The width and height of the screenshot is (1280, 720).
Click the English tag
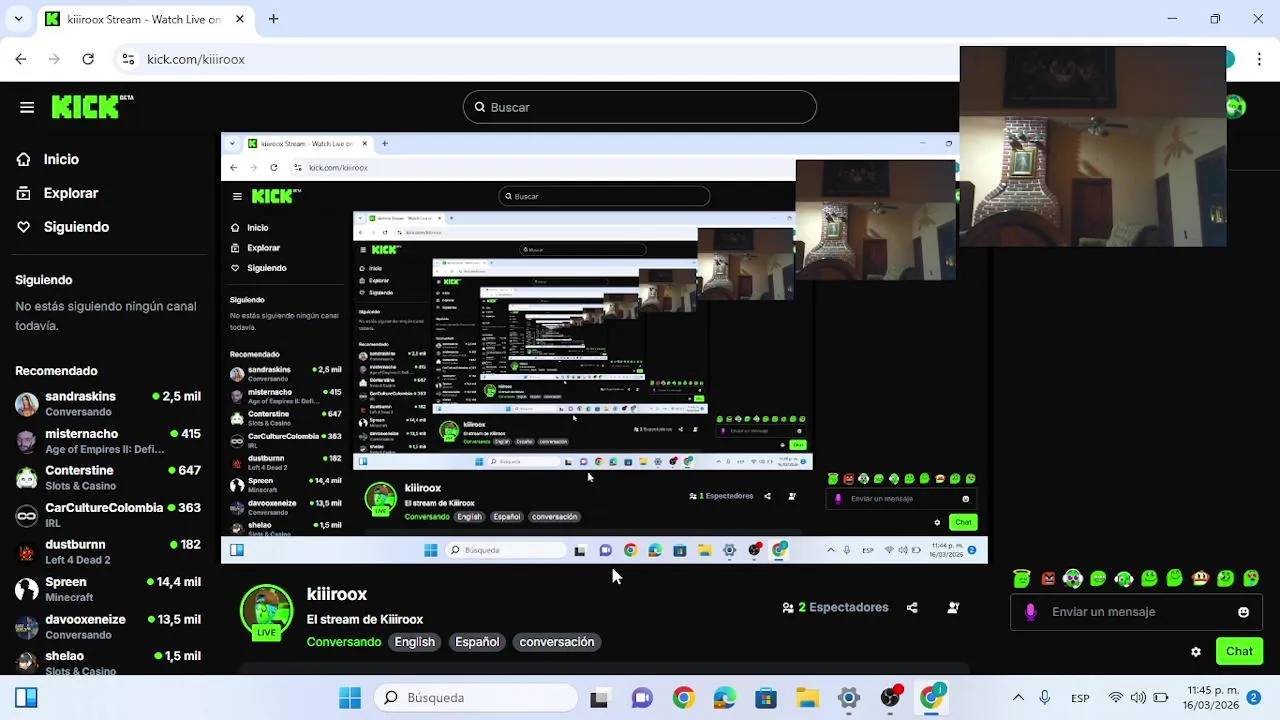[x=414, y=642]
